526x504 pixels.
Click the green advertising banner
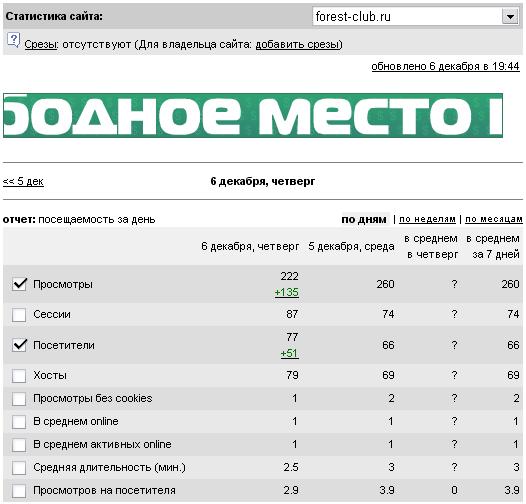253,115
